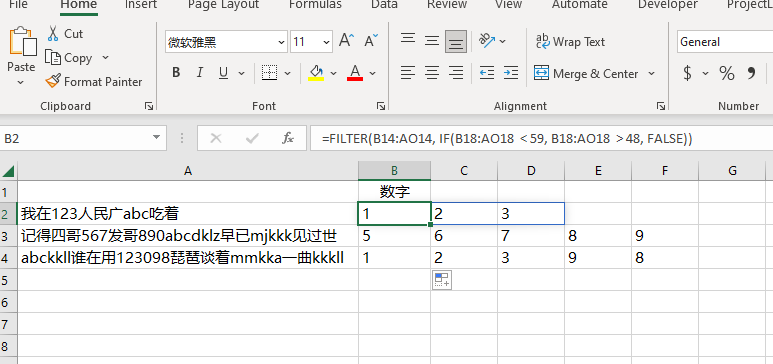Open Alignment settings dialog launcher
This screenshot has width=773, height=364.
661,106
